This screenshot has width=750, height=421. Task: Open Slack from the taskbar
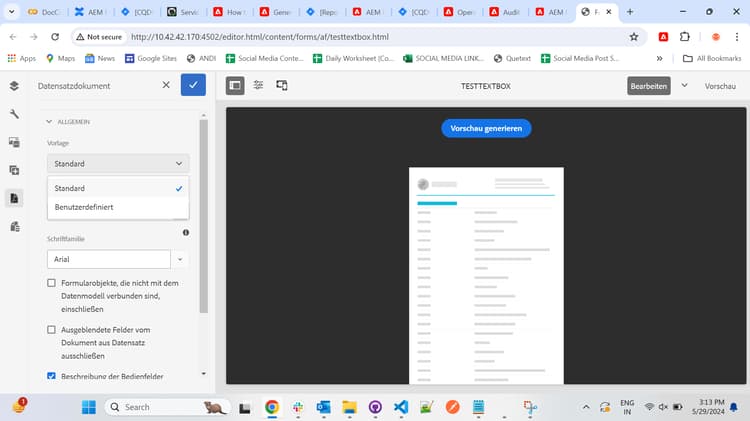pos(298,407)
